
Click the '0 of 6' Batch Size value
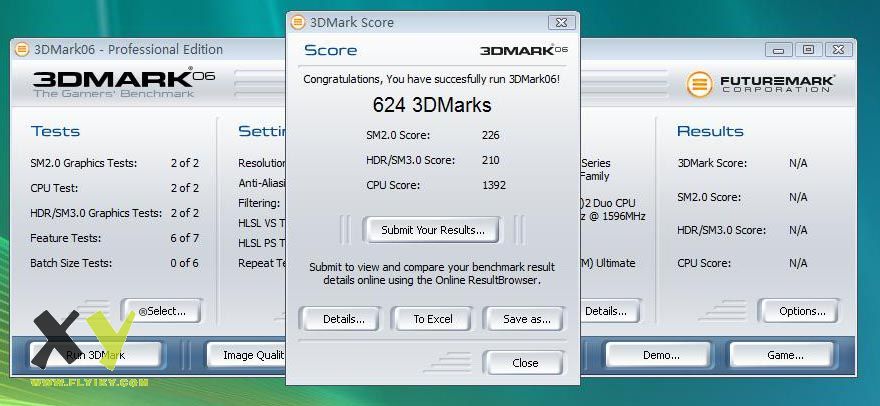click(x=185, y=263)
